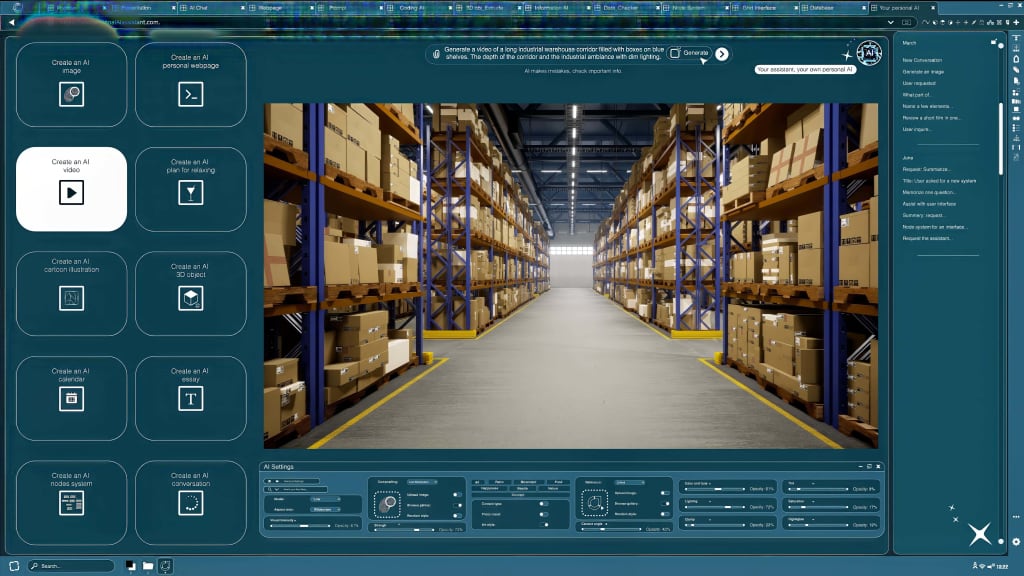
Task: Open the Create an AI nodes system card
Action: (x=71, y=502)
